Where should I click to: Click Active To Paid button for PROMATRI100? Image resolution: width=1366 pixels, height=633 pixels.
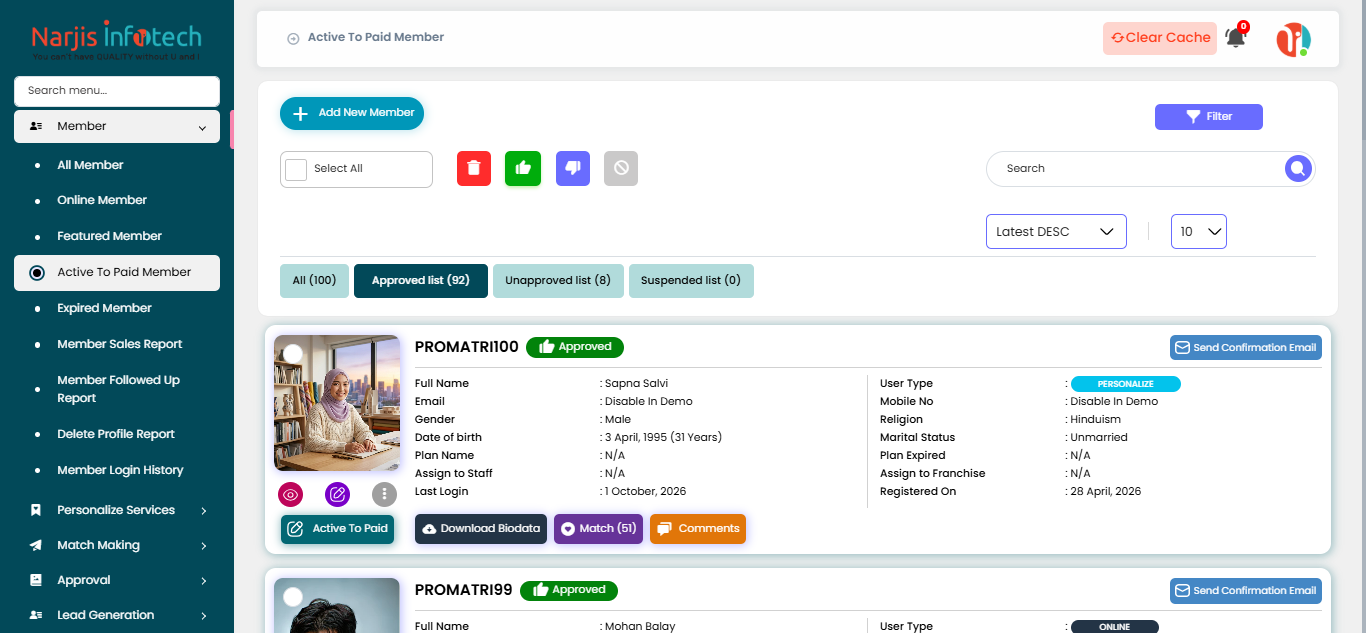coord(338,529)
